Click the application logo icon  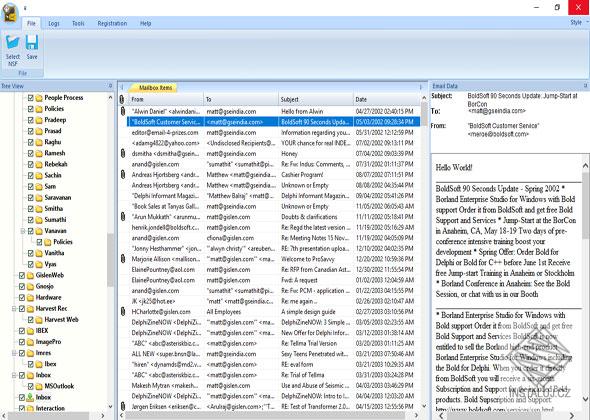pos(9,13)
